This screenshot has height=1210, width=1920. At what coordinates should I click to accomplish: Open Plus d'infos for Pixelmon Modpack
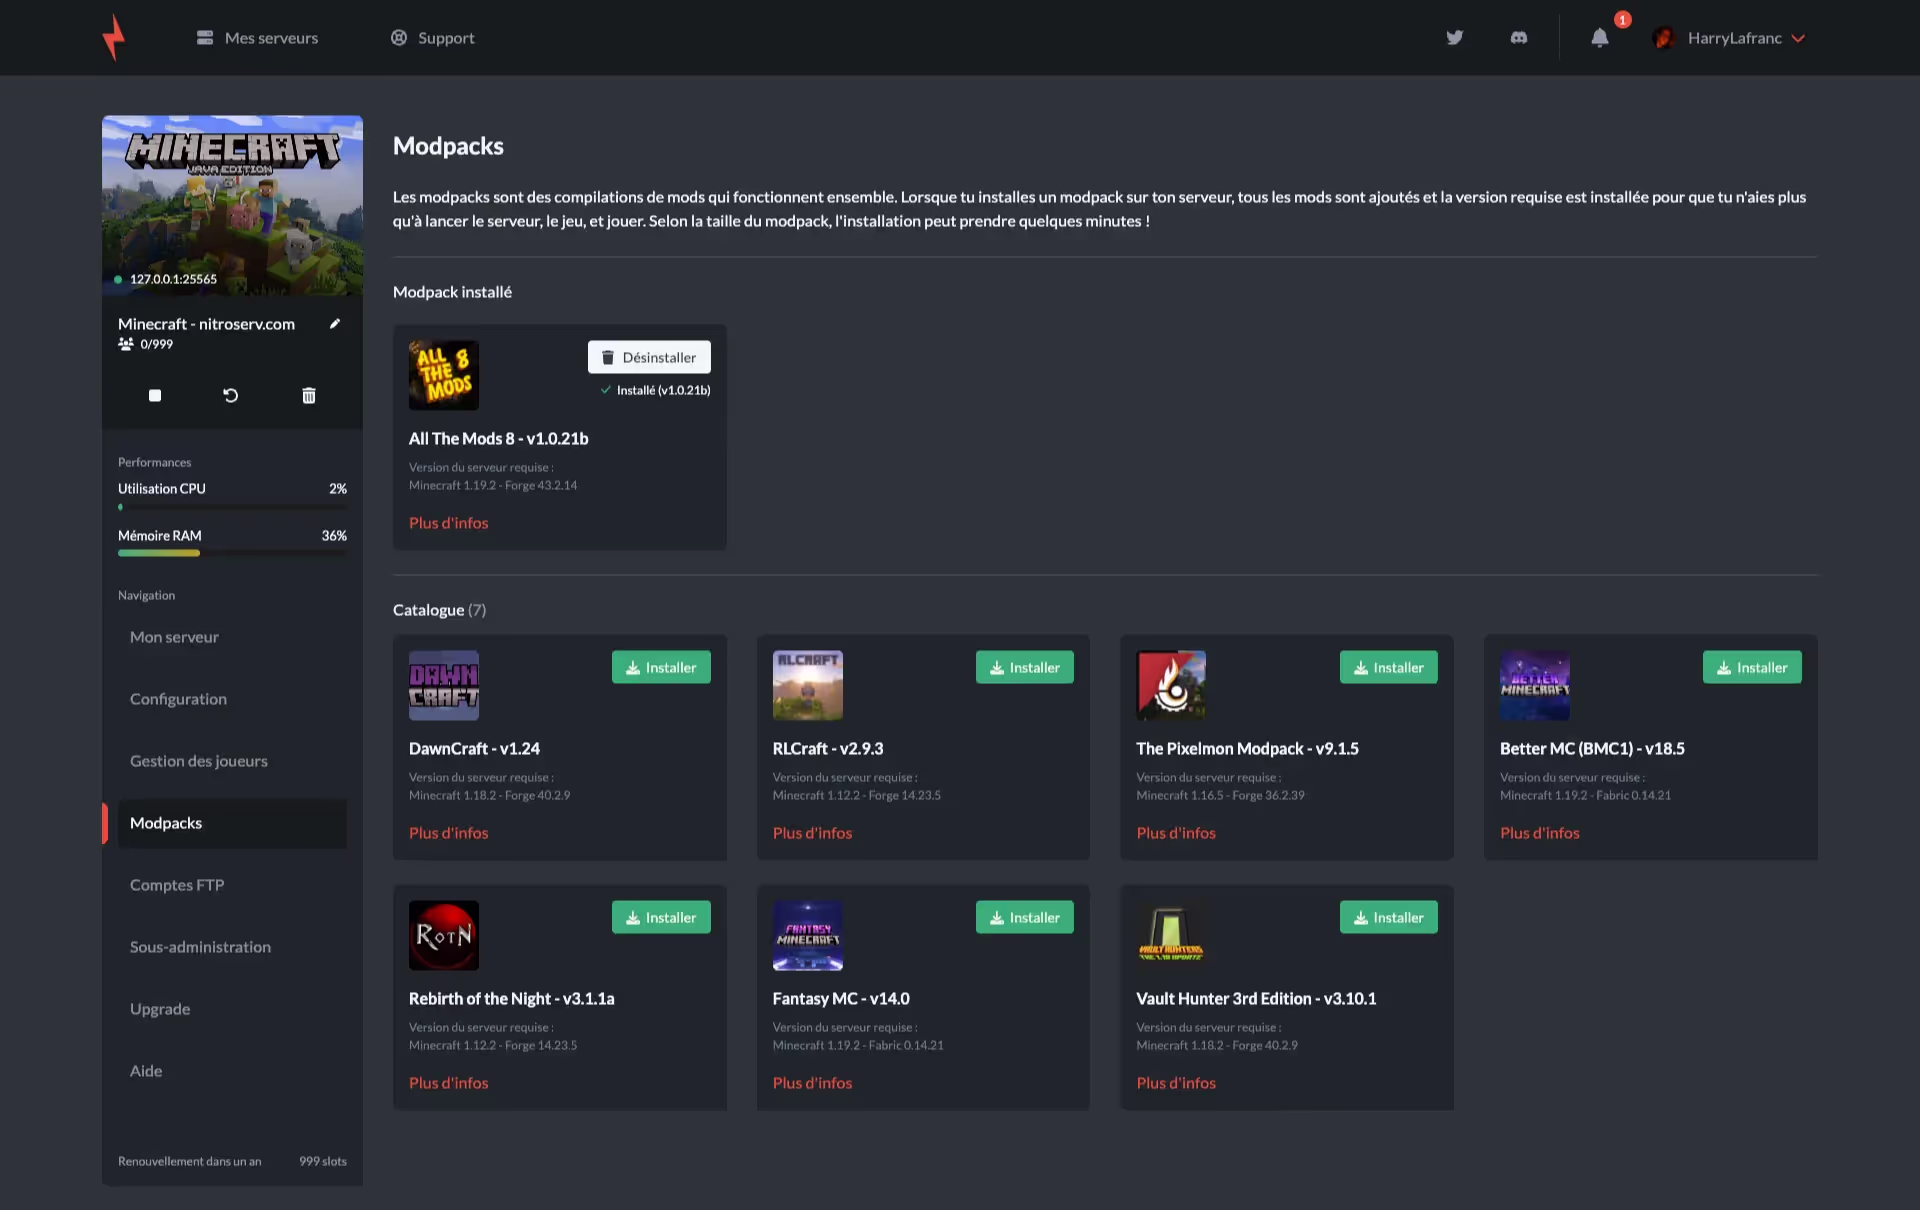point(1176,833)
